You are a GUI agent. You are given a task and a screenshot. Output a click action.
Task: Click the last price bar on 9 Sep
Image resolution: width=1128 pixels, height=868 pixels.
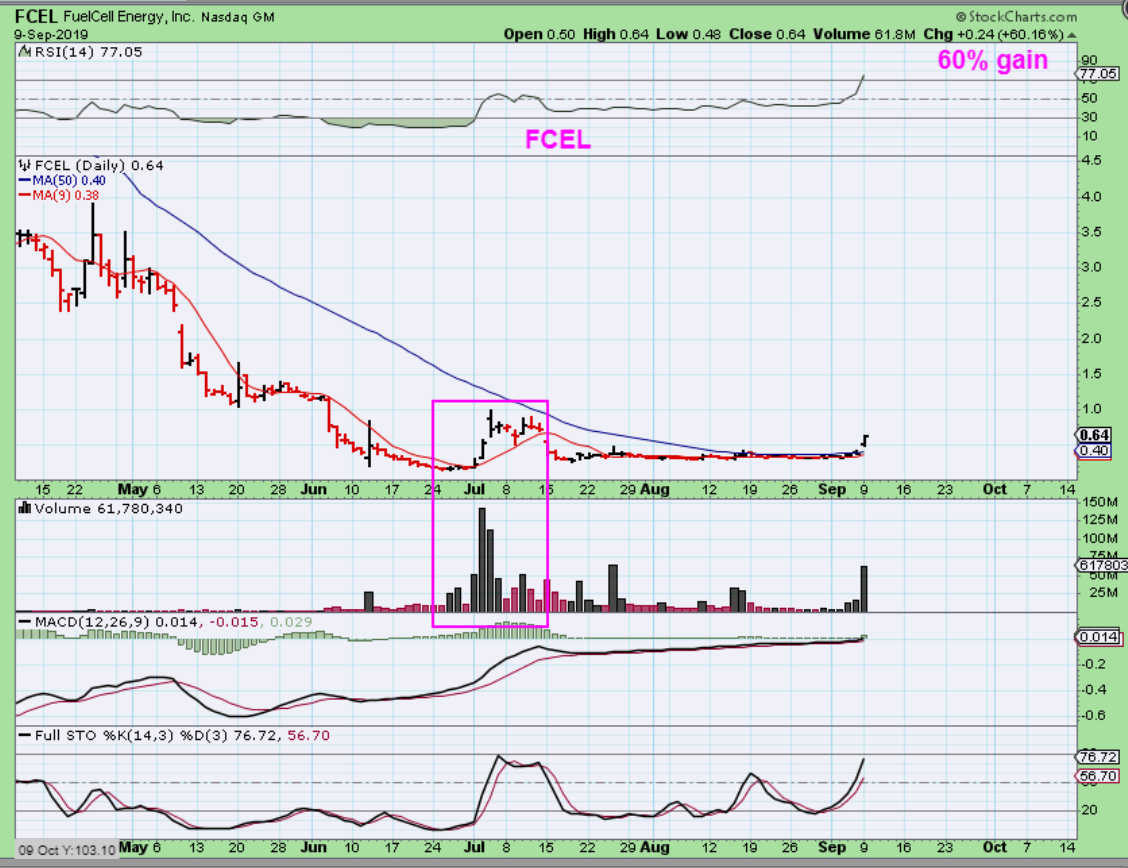(865, 441)
